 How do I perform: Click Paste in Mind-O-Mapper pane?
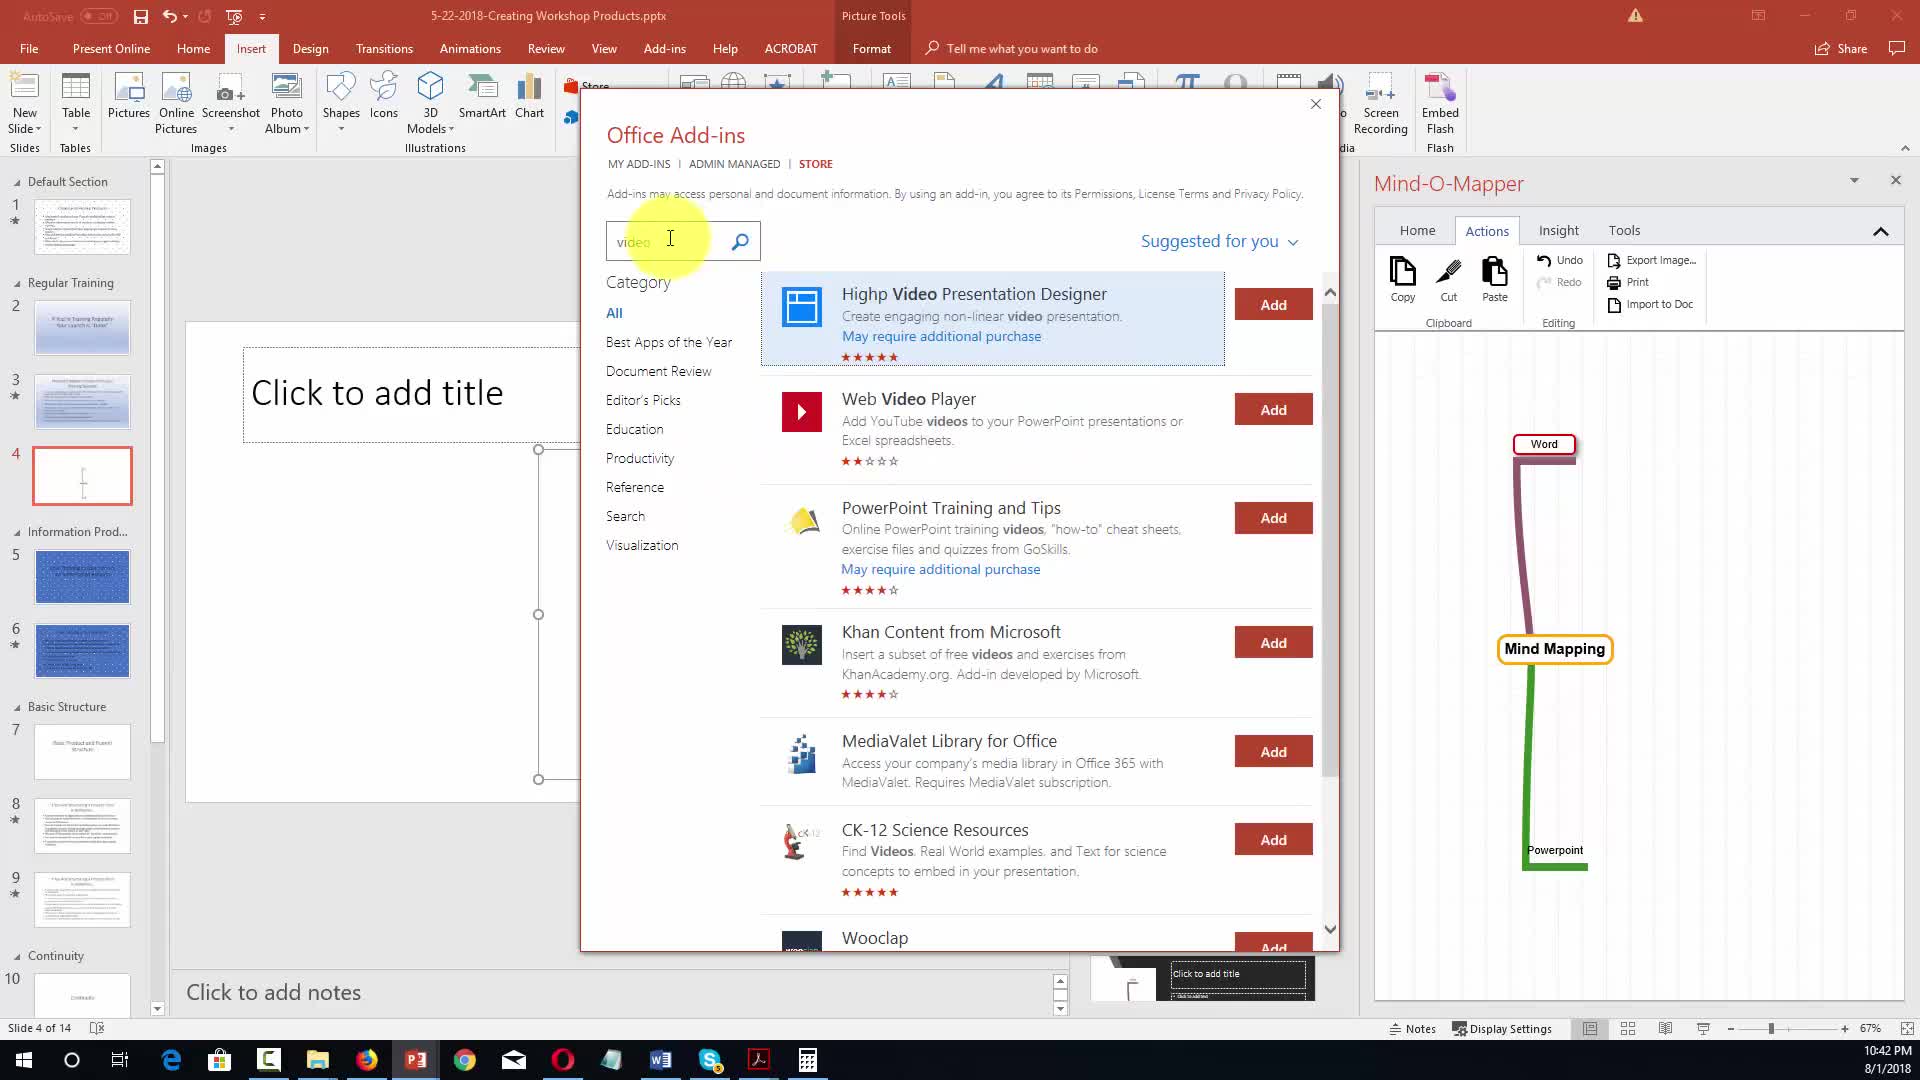click(x=1494, y=279)
